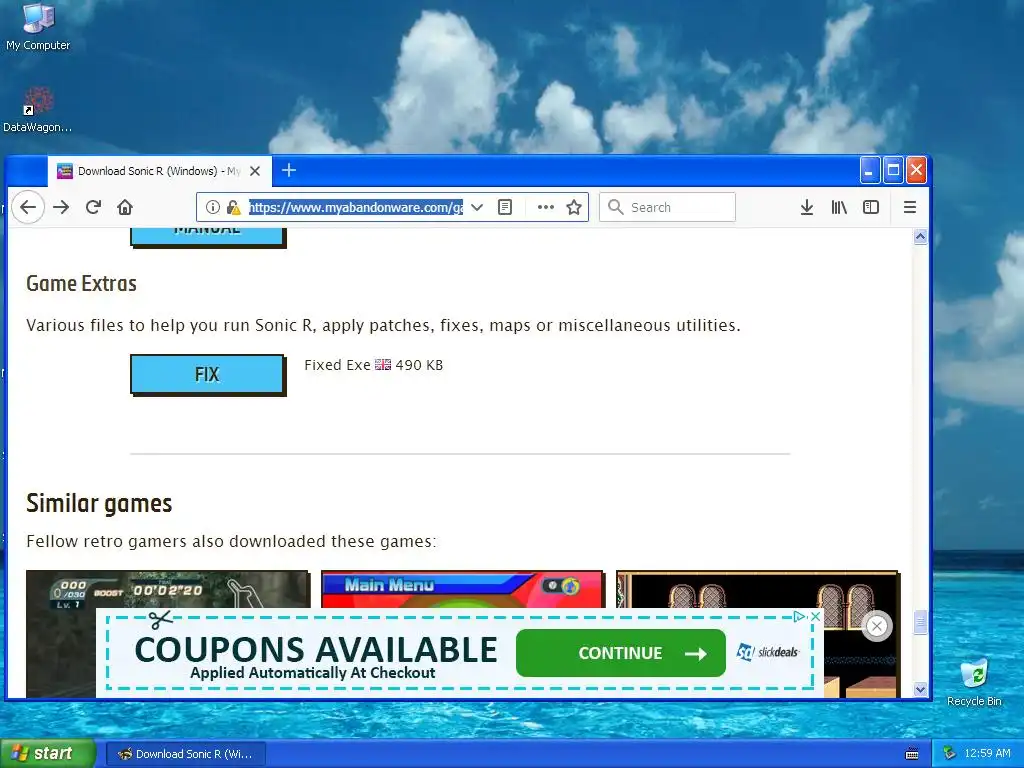Click the Game Extras heading
This screenshot has height=768, width=1024.
pyautogui.click(x=82, y=283)
